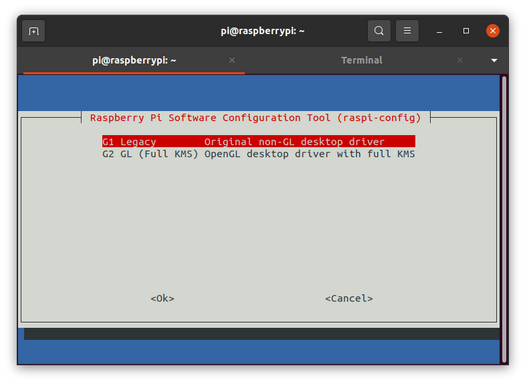Open the hamburger menu
This screenshot has height=384, width=525.
click(x=407, y=31)
